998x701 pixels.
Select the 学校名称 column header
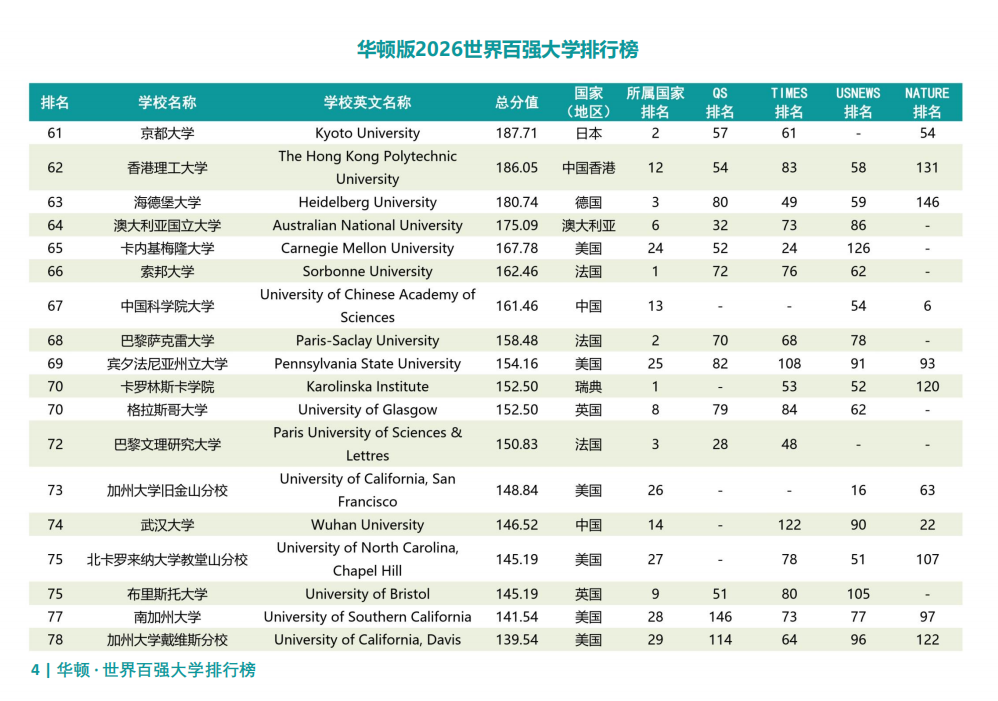tap(167, 102)
